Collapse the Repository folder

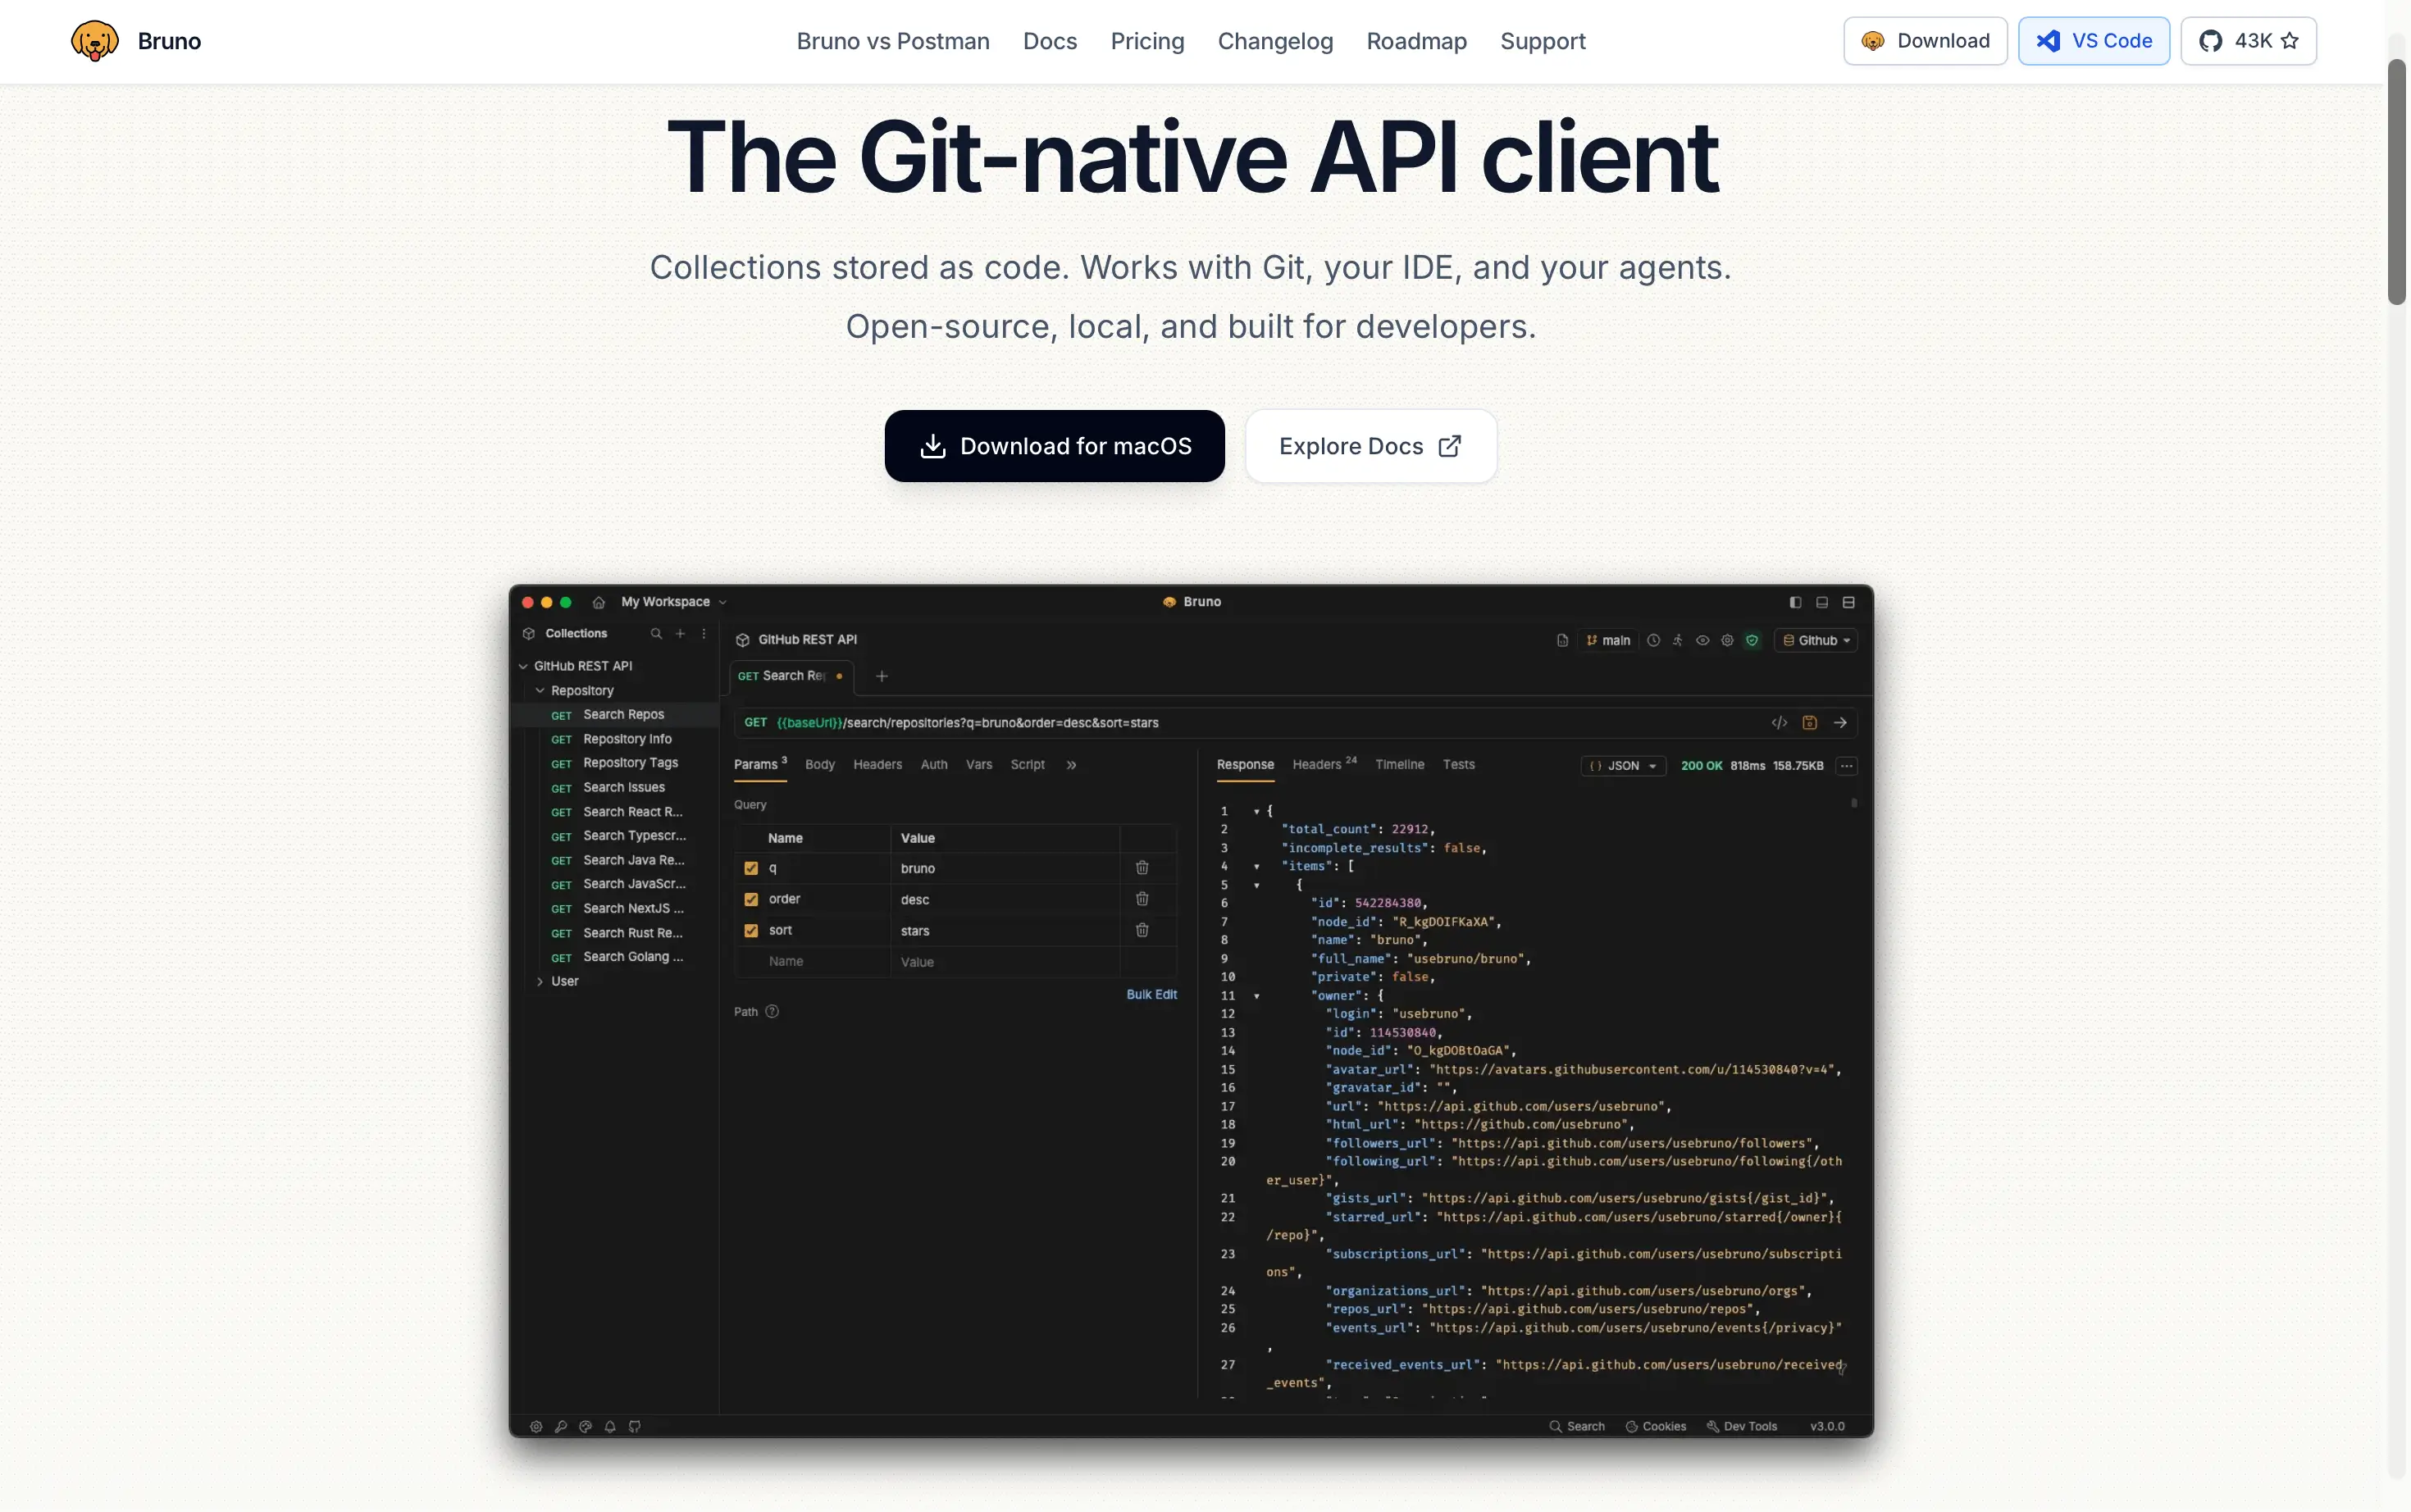tap(540, 691)
